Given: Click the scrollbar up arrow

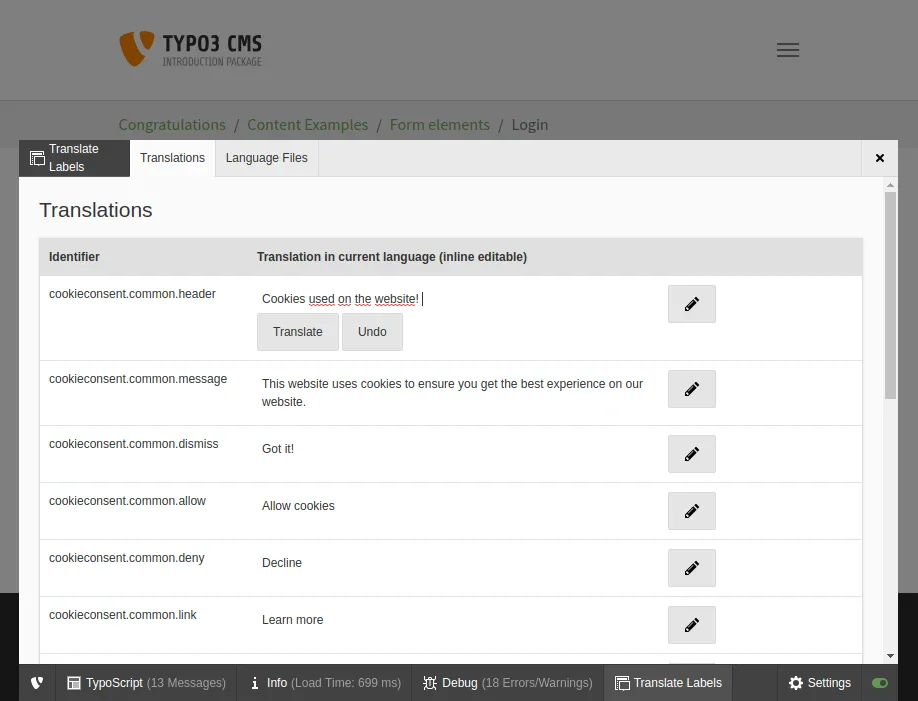Looking at the screenshot, I should pos(890,185).
